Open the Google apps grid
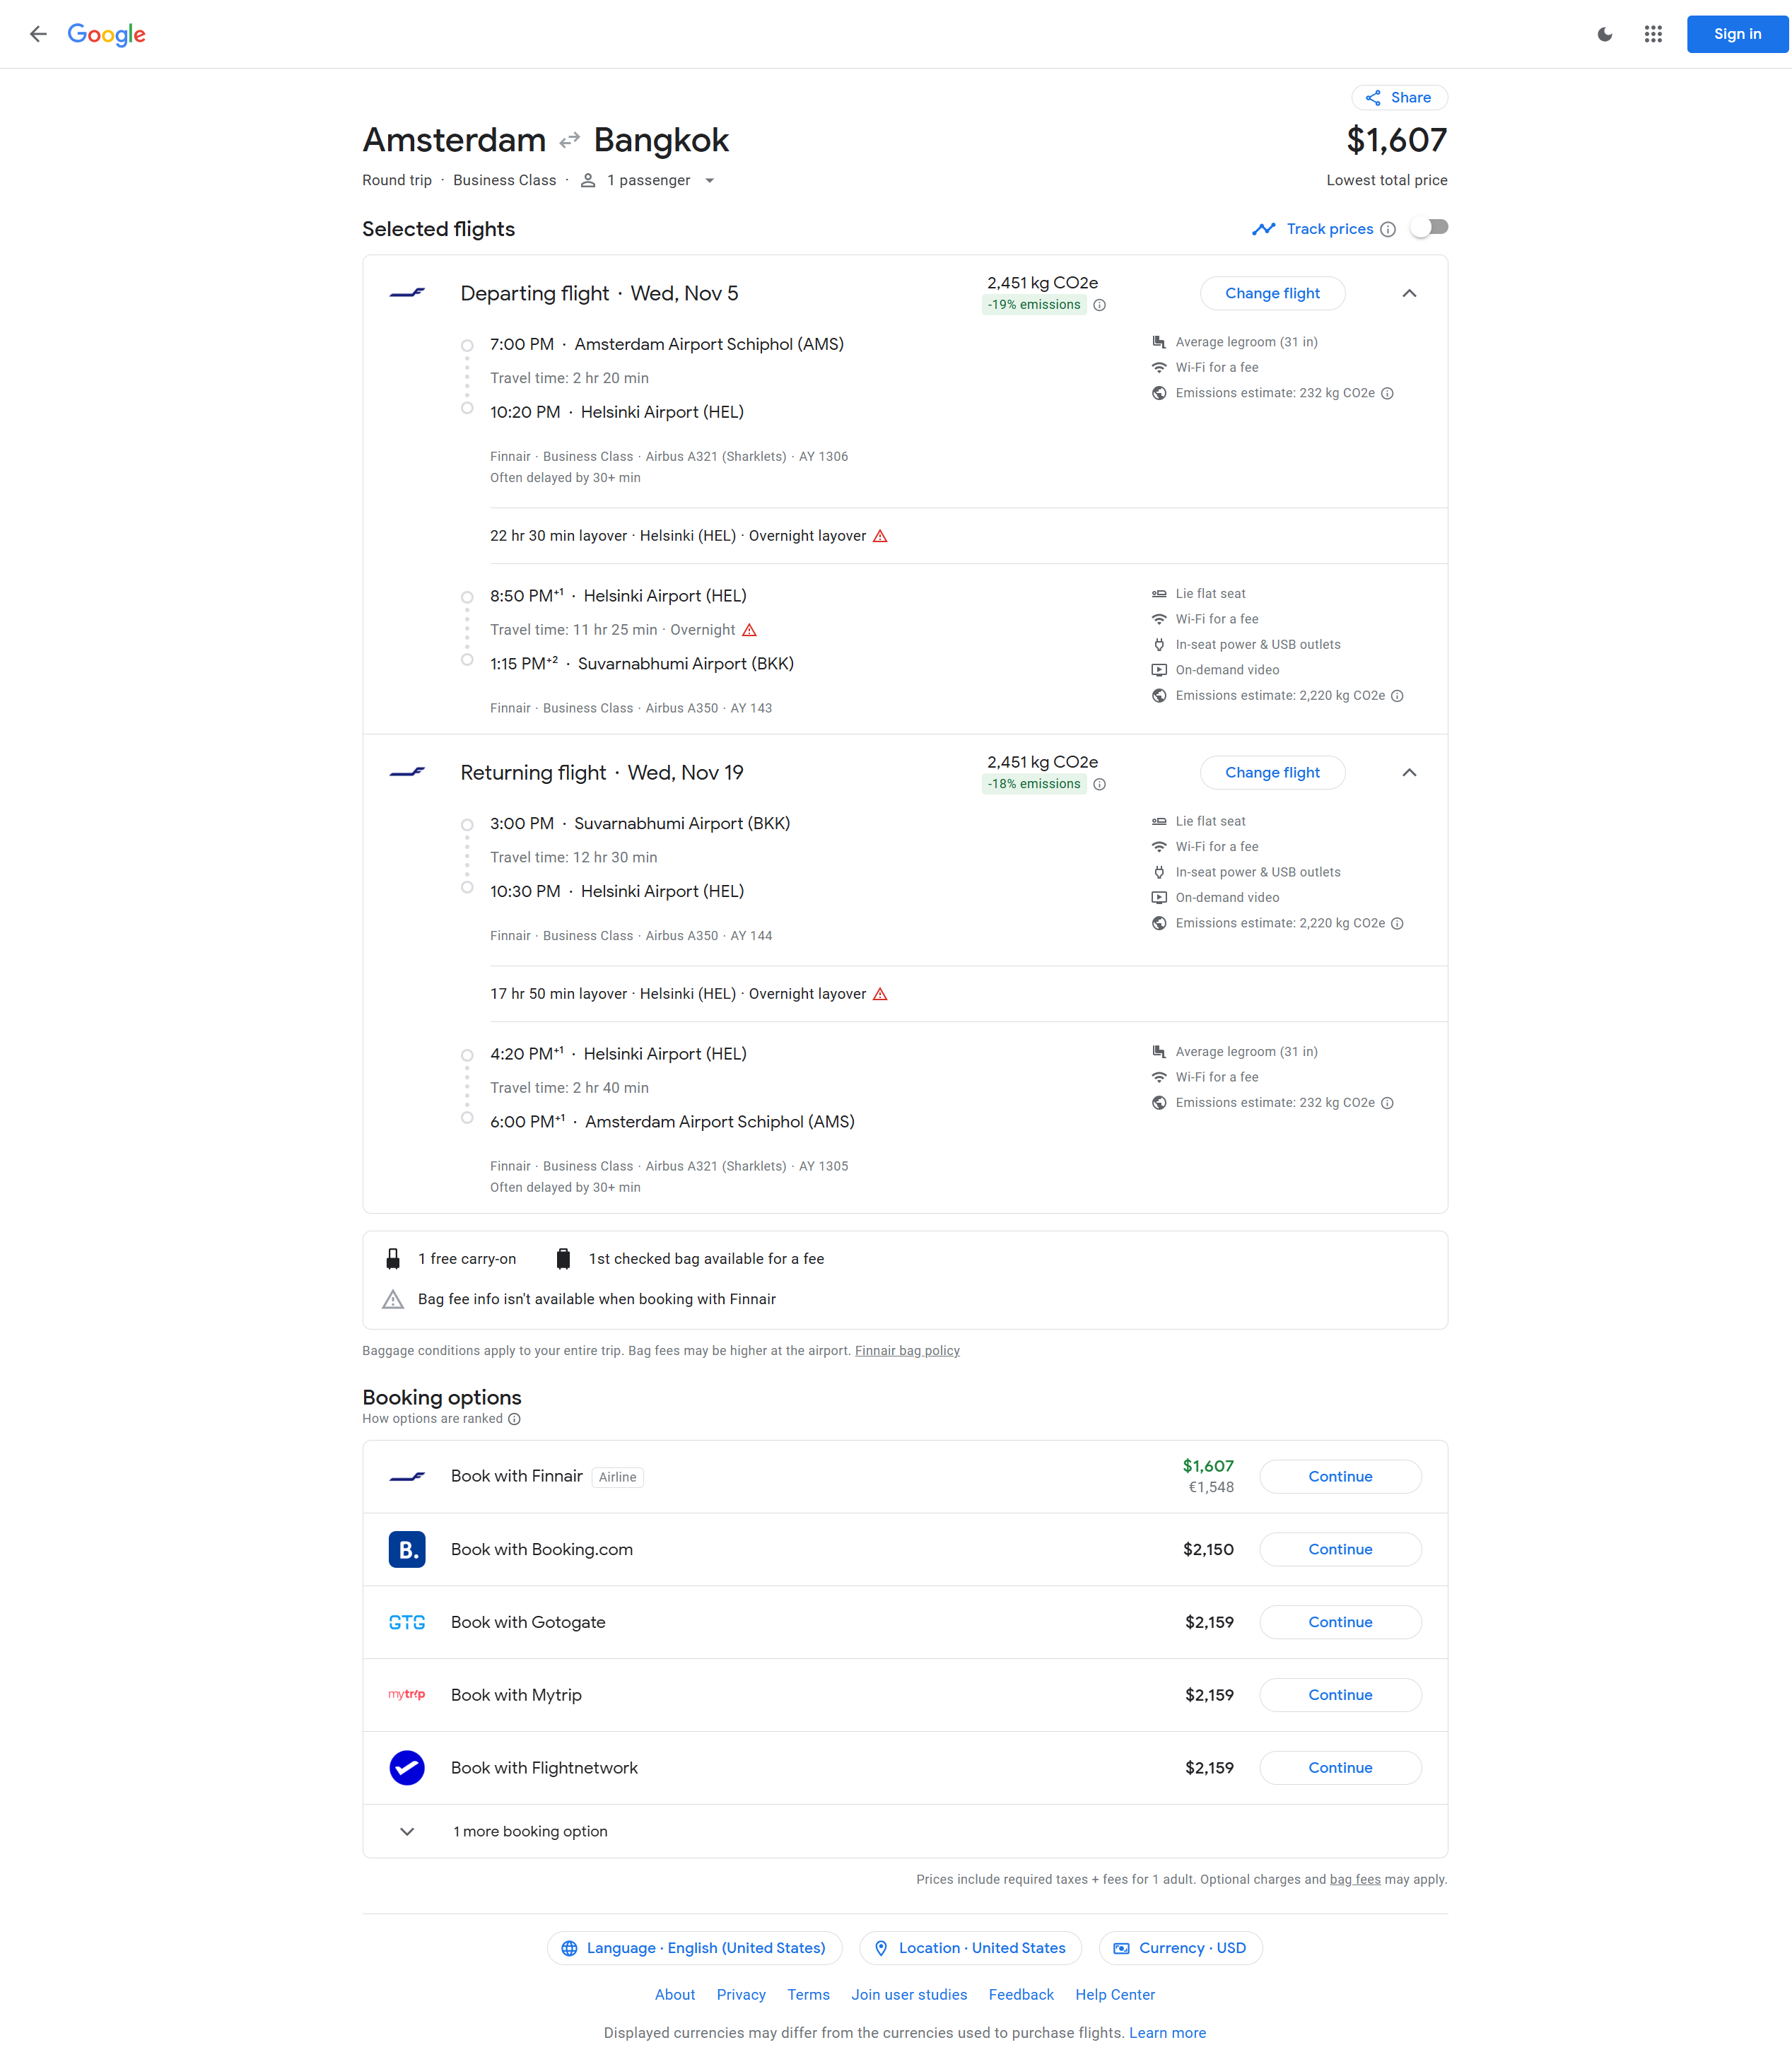The width and height of the screenshot is (1792, 2069). click(x=1652, y=34)
